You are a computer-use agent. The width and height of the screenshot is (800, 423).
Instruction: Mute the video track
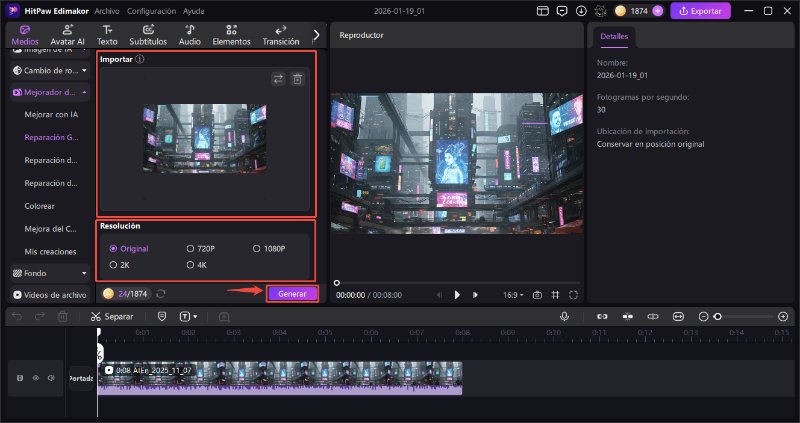[x=51, y=378]
